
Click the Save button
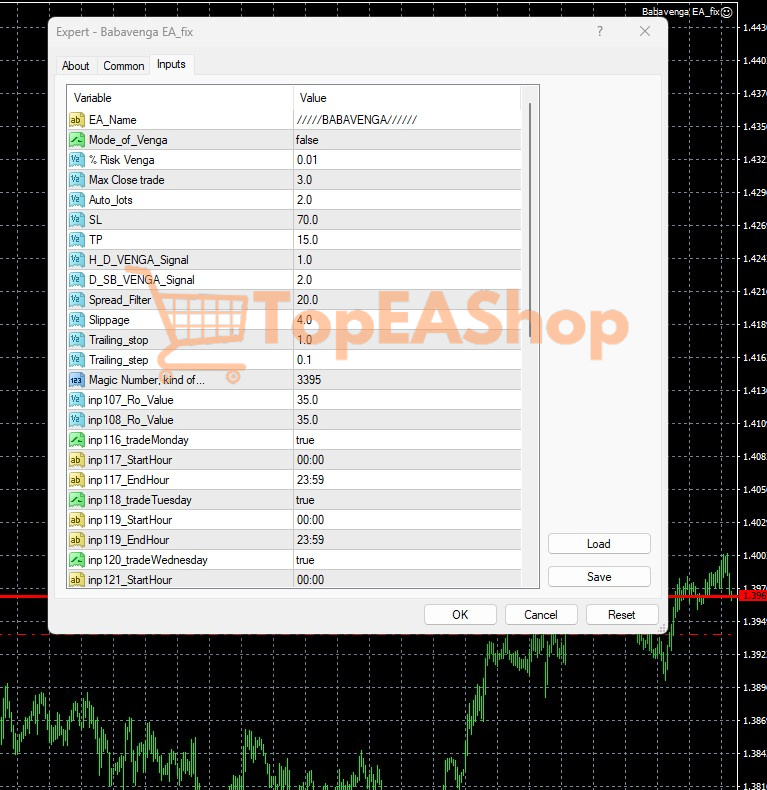tap(599, 577)
